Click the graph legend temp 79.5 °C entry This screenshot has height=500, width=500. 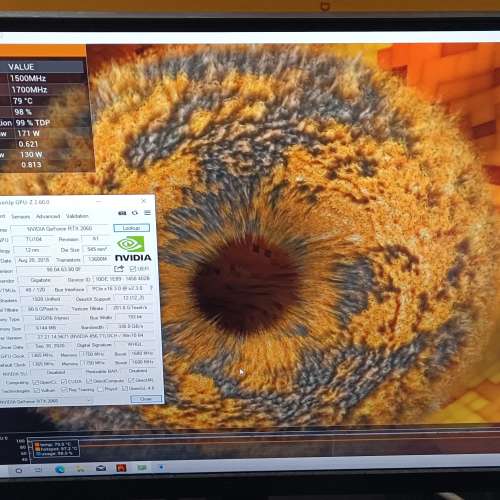[x=53, y=444]
